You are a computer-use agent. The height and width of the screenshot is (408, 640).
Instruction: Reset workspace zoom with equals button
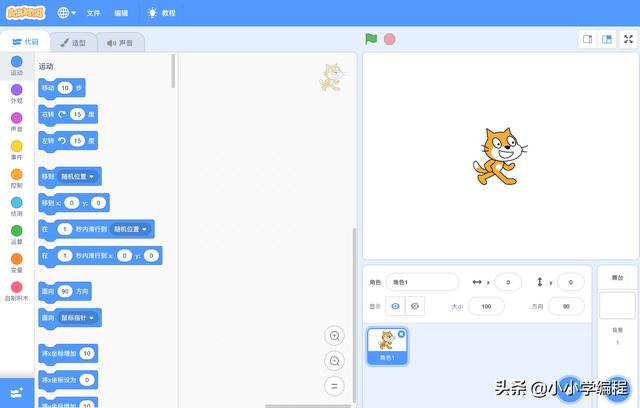[334, 386]
